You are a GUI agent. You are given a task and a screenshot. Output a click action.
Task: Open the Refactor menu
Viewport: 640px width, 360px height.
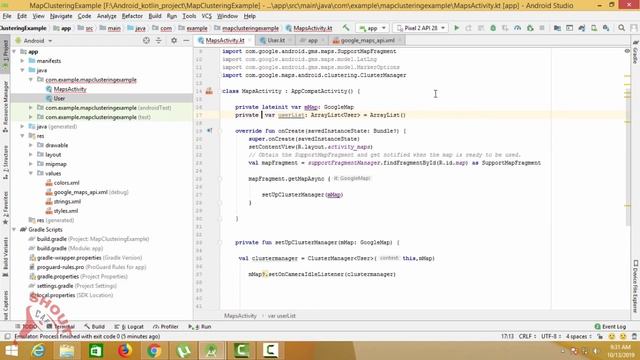[x=132, y=16]
